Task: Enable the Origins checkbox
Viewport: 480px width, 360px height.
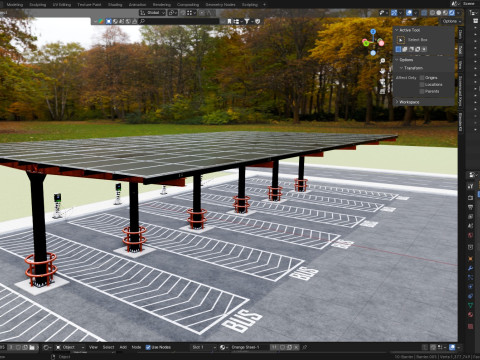Action: pyautogui.click(x=422, y=78)
